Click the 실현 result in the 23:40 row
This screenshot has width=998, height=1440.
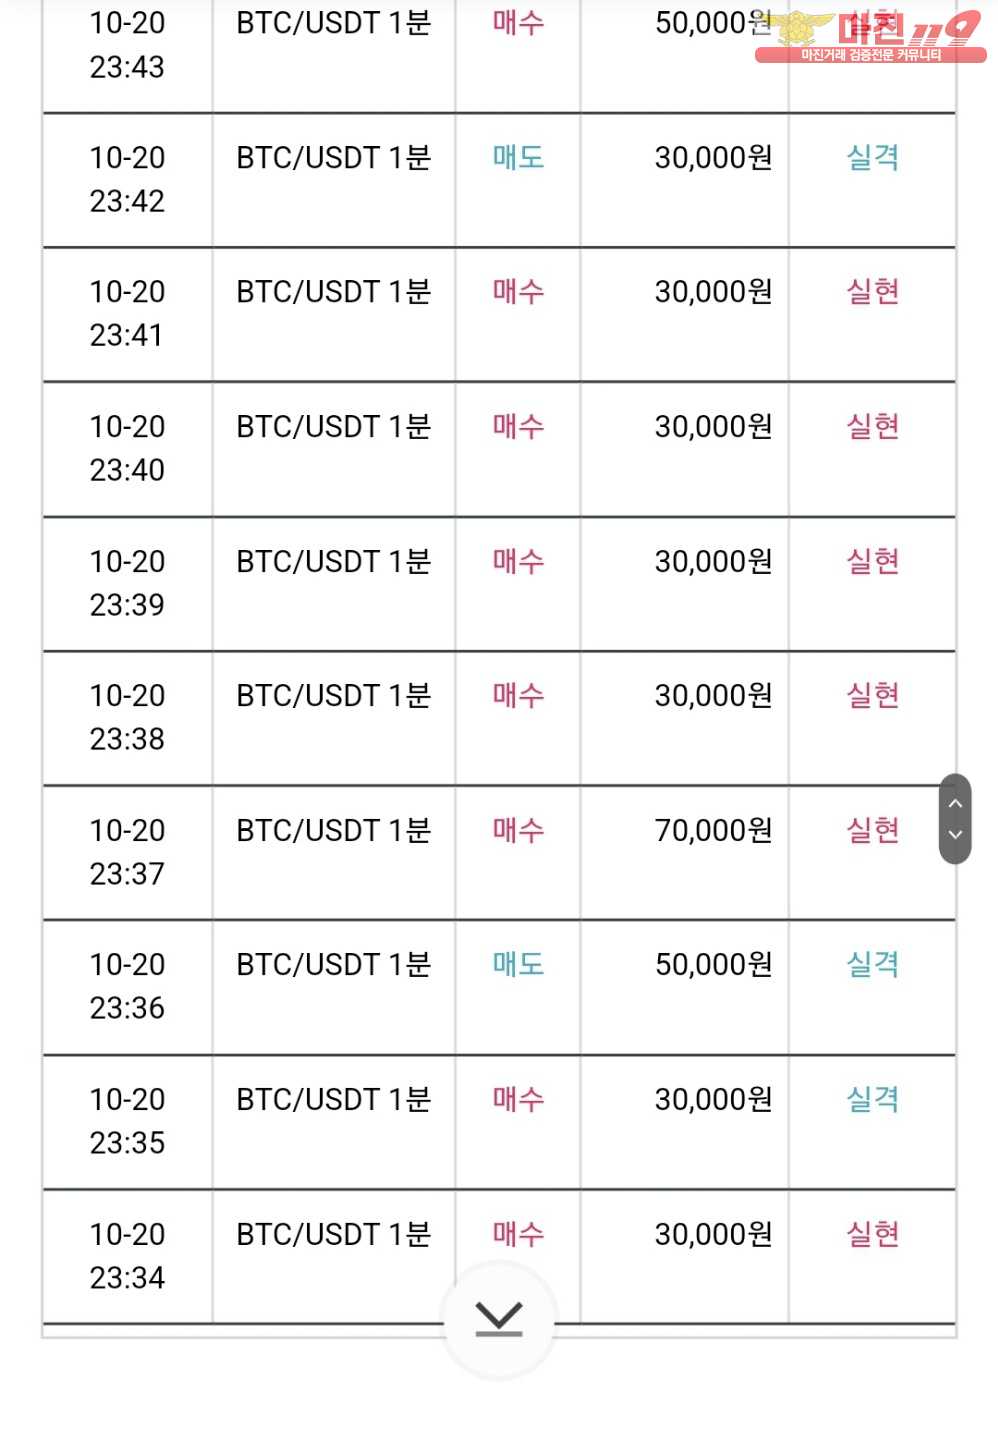click(x=872, y=426)
